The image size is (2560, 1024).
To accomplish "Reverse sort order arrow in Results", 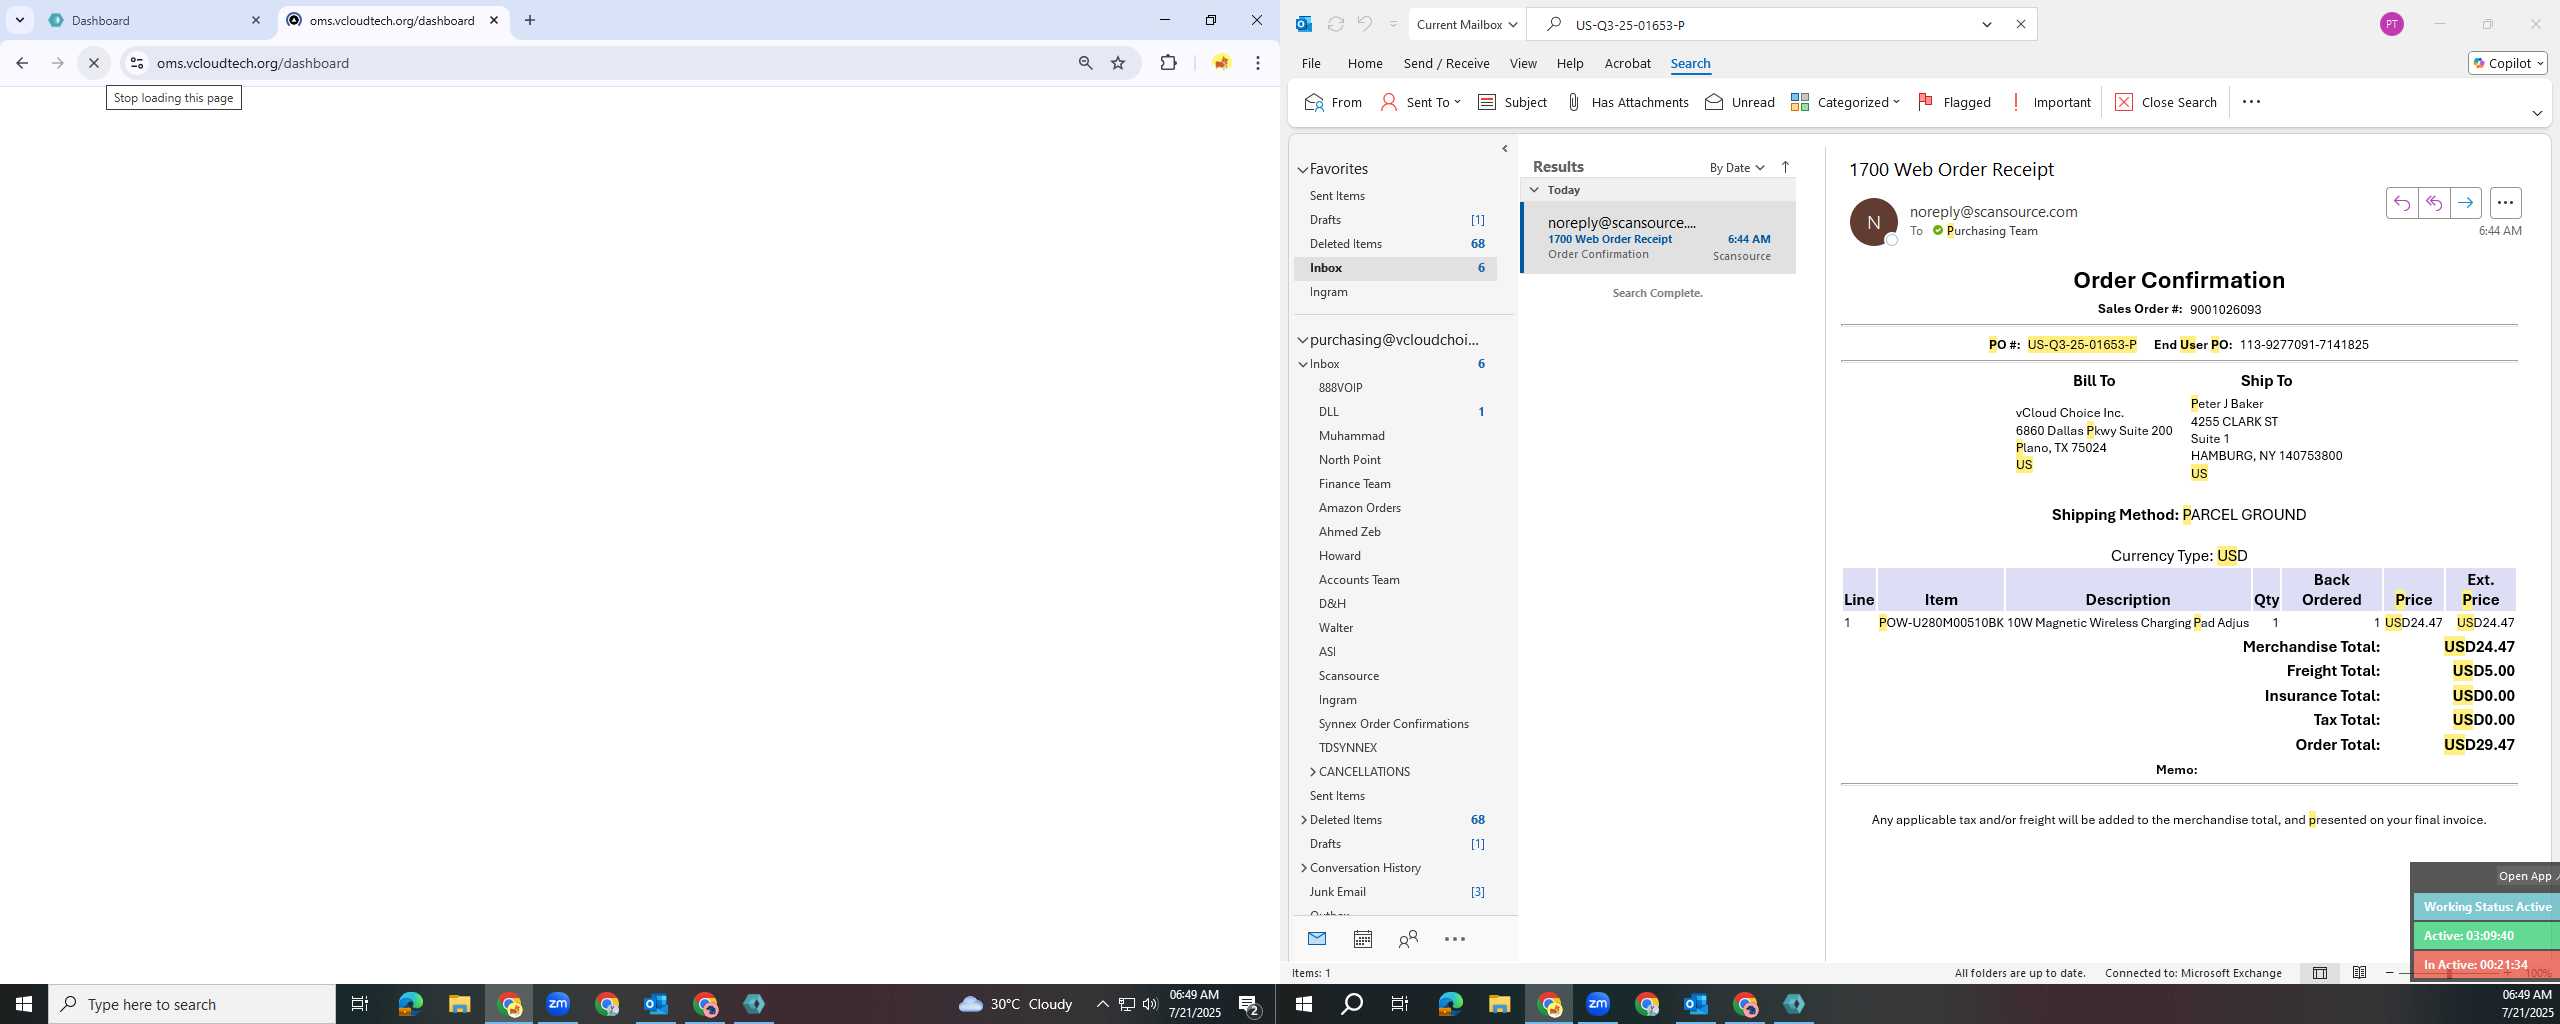I will pos(1785,167).
